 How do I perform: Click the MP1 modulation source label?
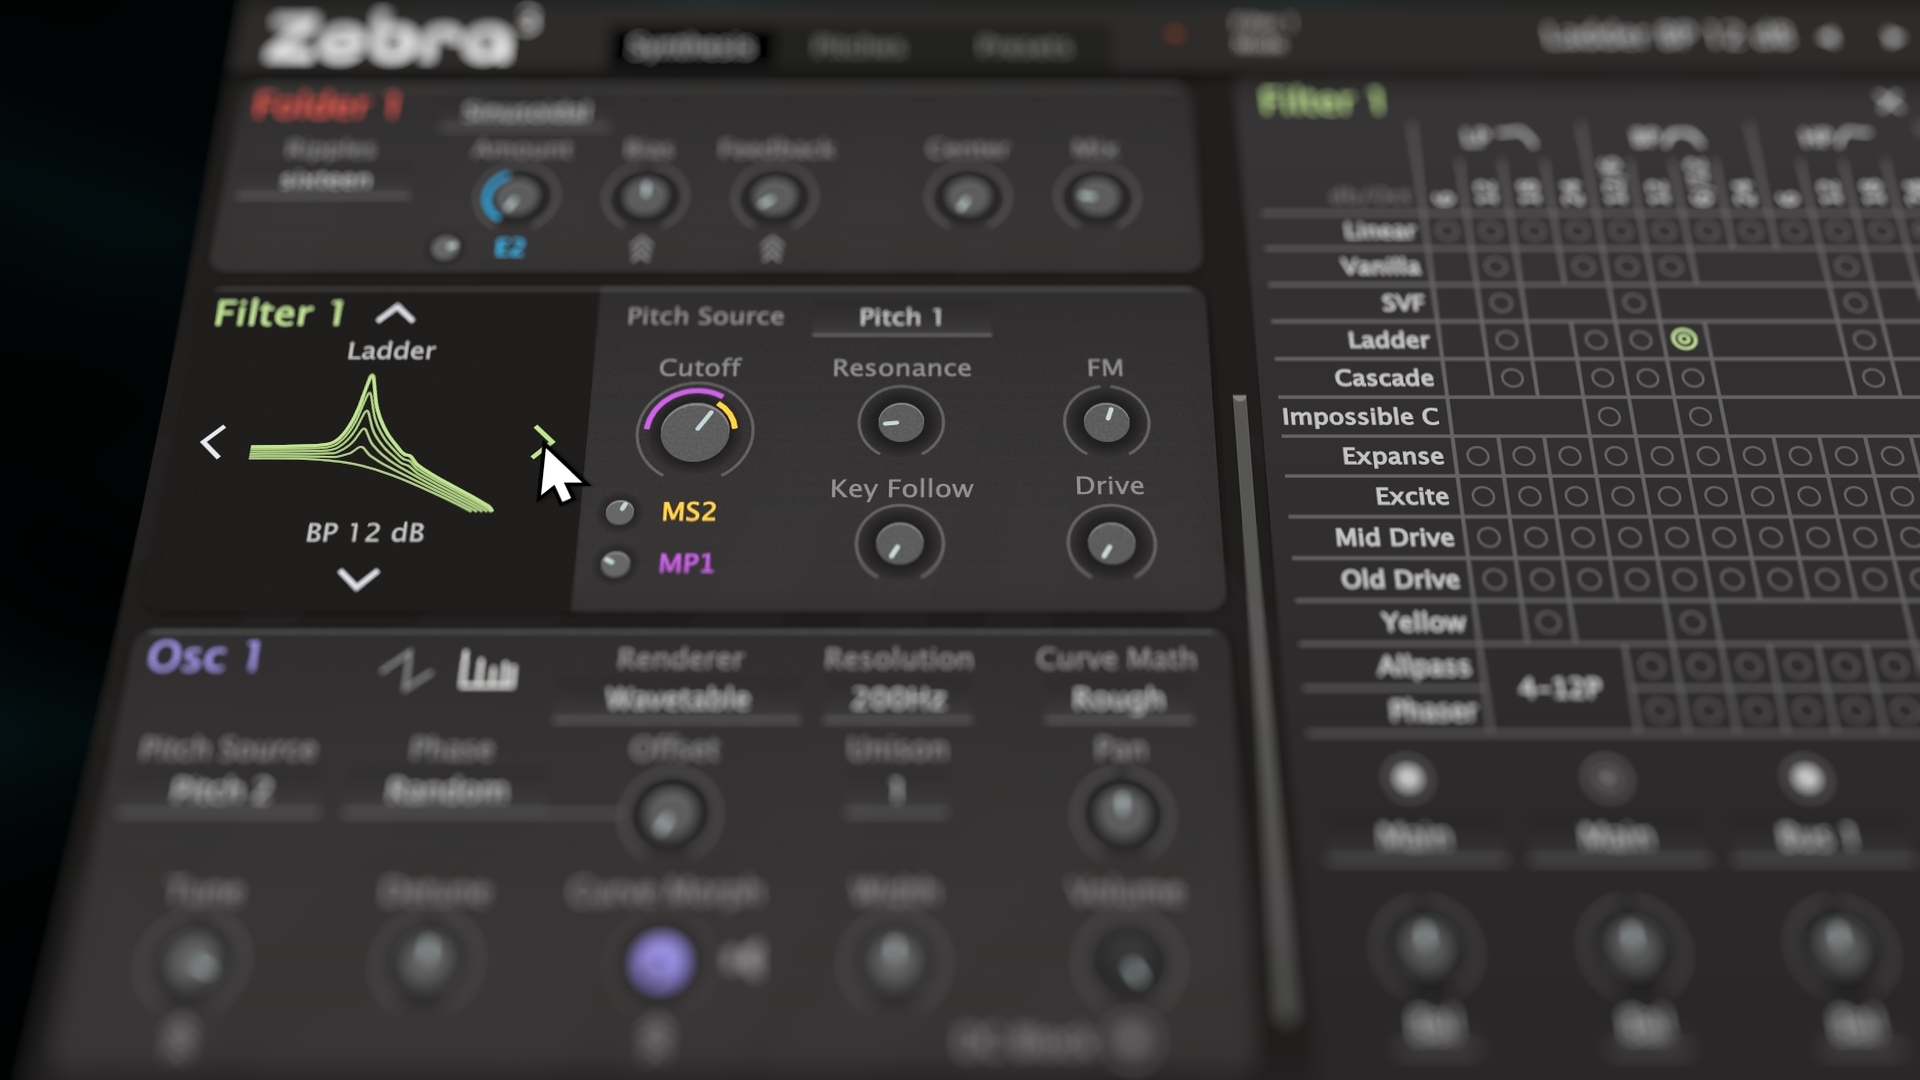686,564
